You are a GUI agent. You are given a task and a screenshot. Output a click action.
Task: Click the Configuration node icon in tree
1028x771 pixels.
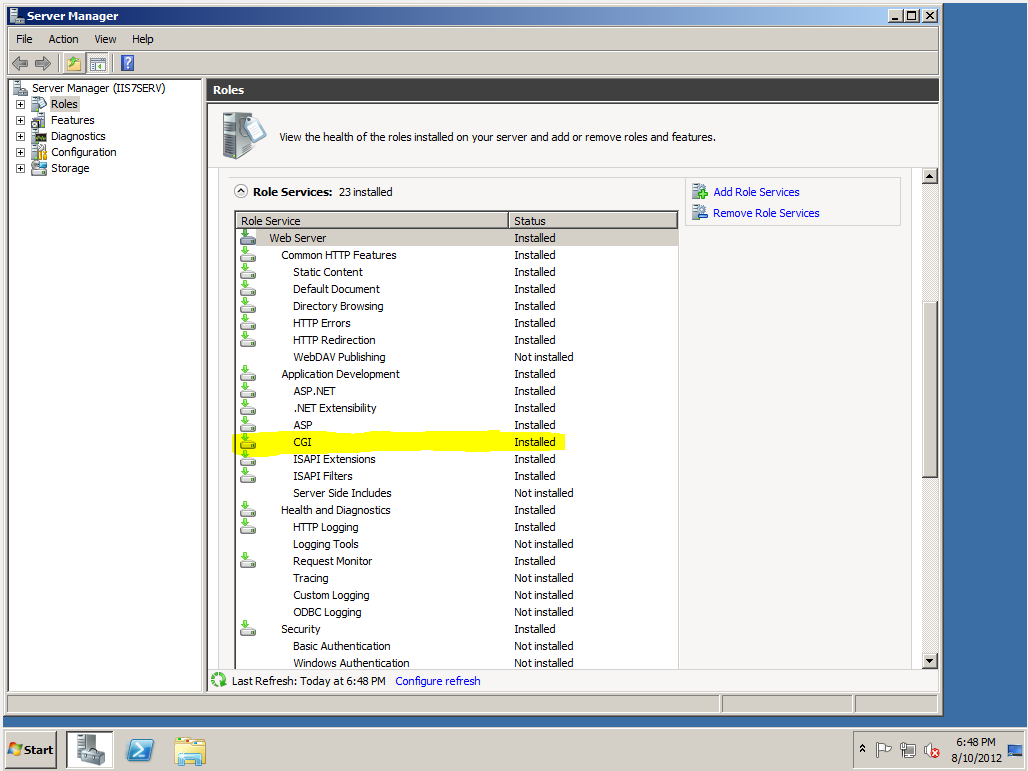click(39, 152)
